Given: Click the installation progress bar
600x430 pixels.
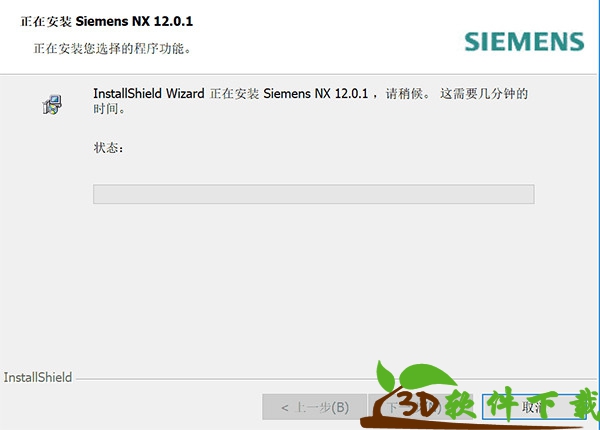Looking at the screenshot, I should click(313, 194).
